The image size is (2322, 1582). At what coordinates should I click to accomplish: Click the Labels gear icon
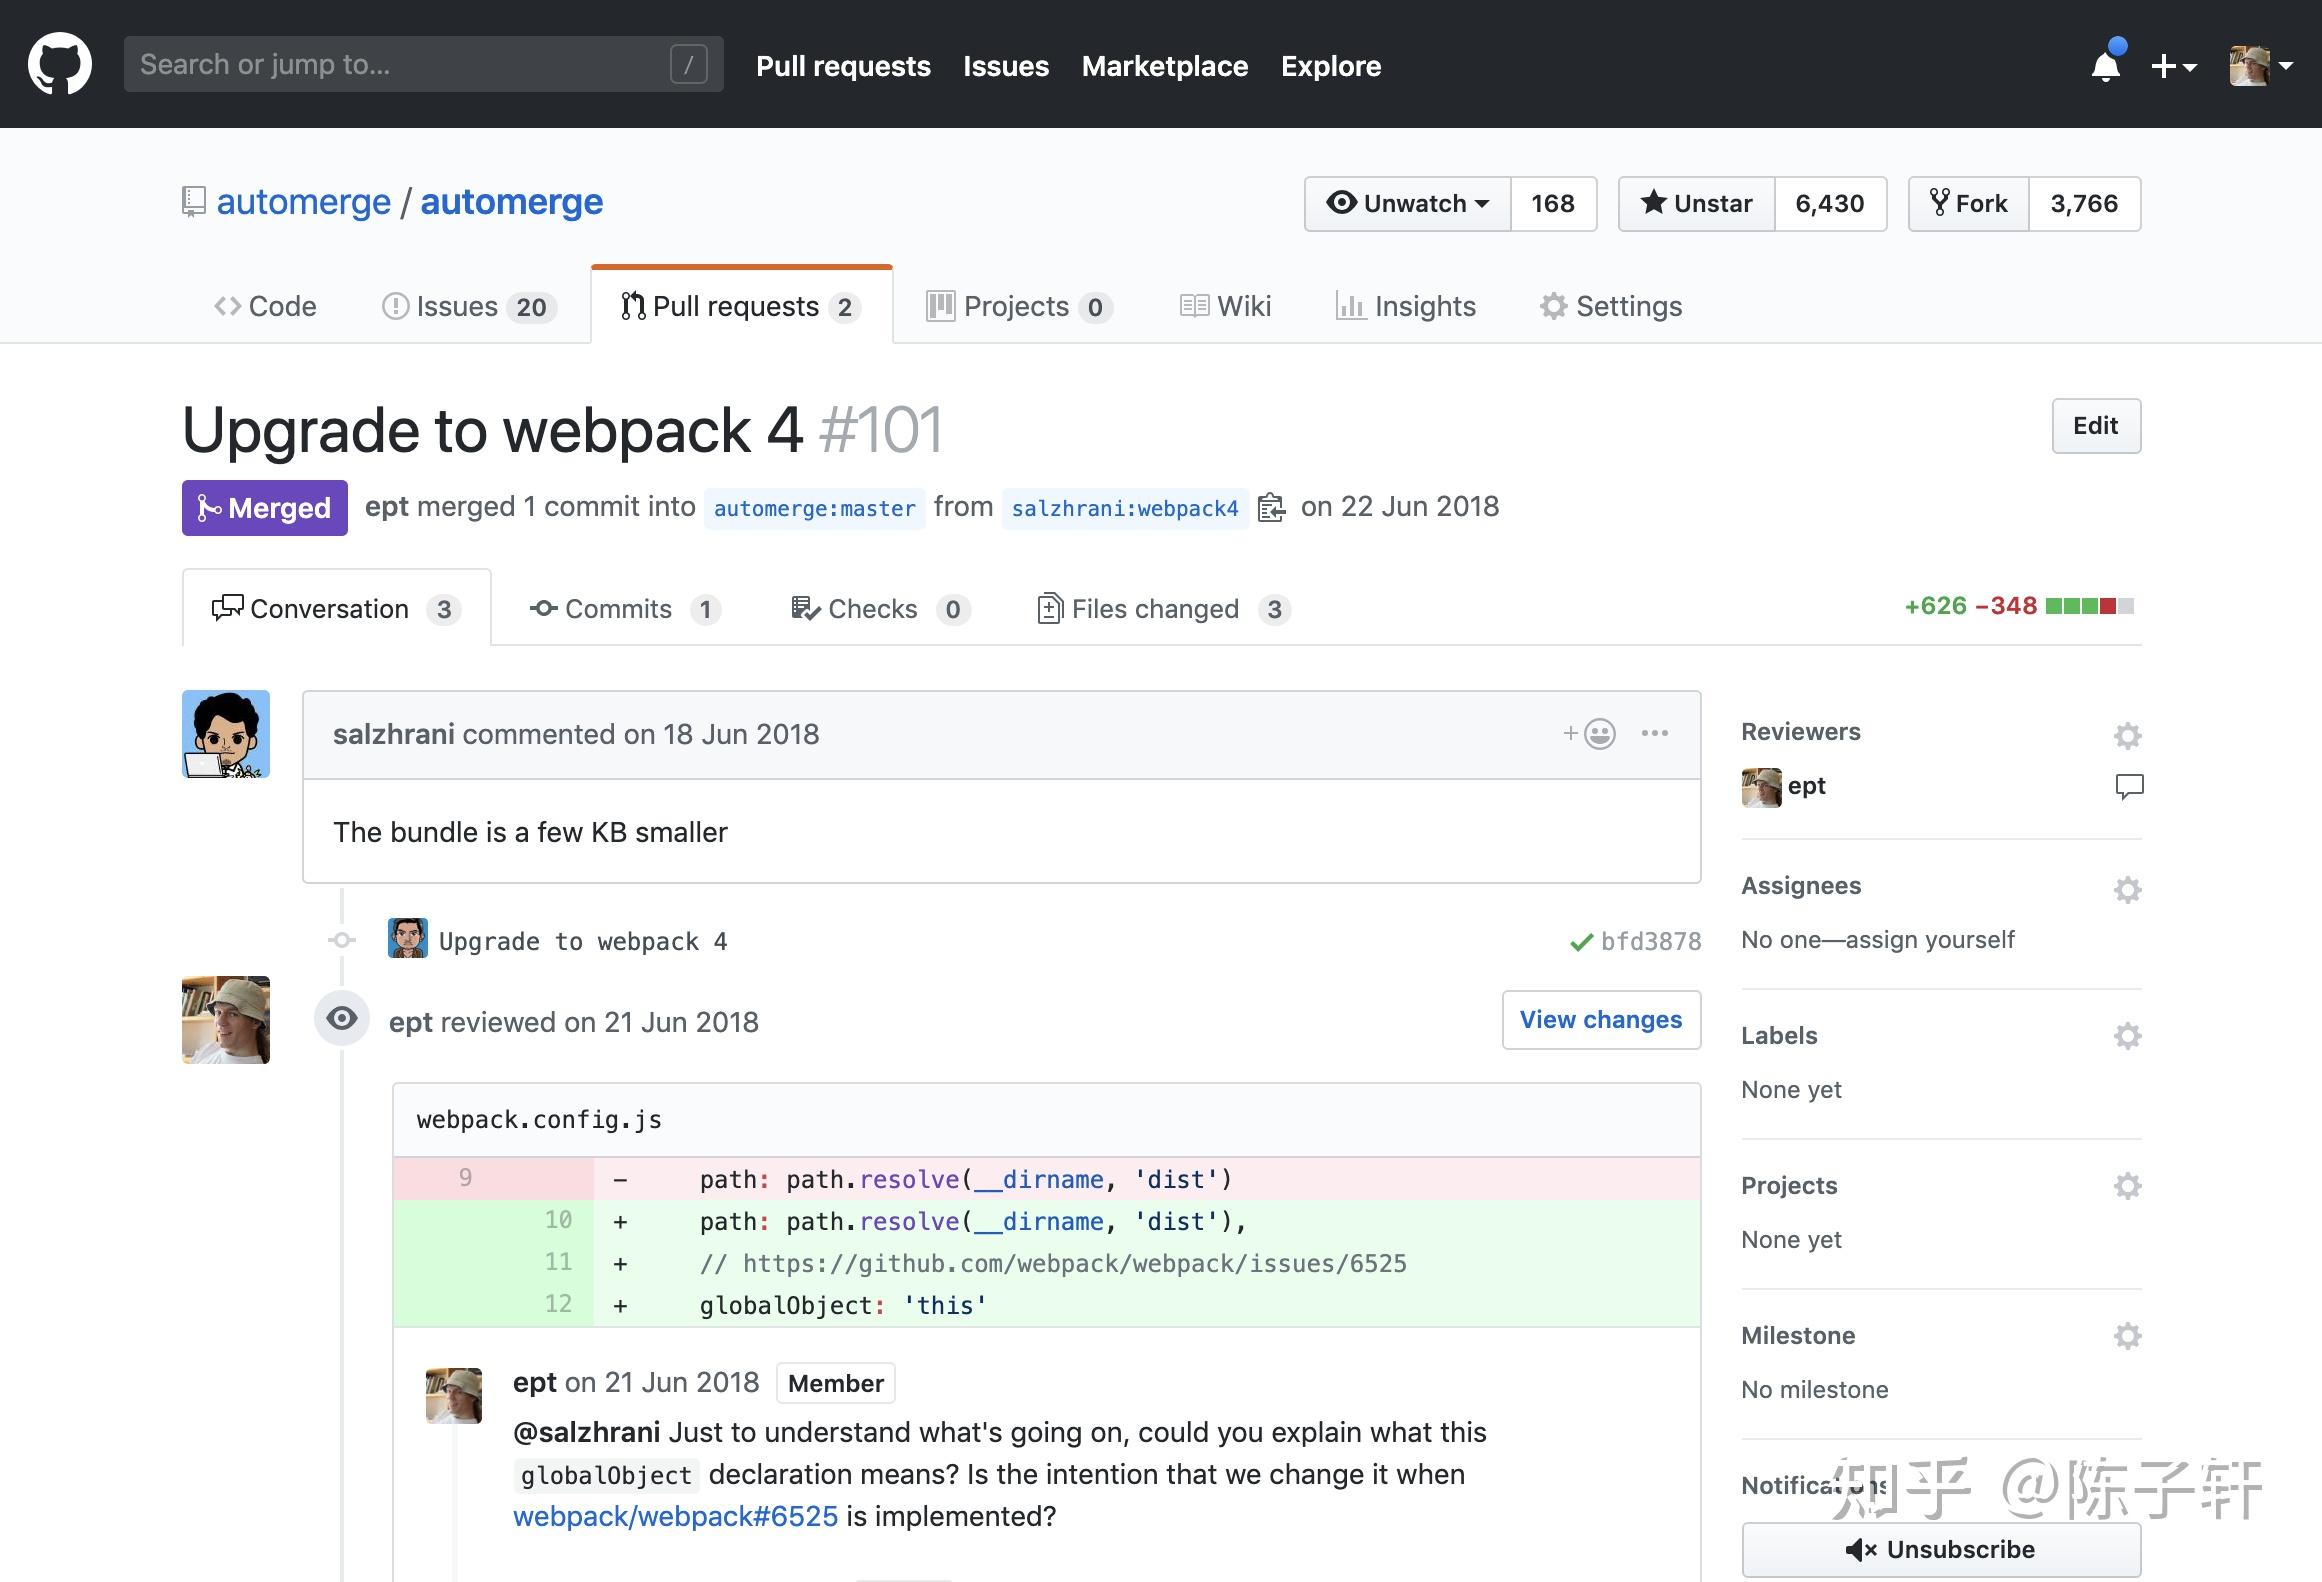pyautogui.click(x=2127, y=1035)
